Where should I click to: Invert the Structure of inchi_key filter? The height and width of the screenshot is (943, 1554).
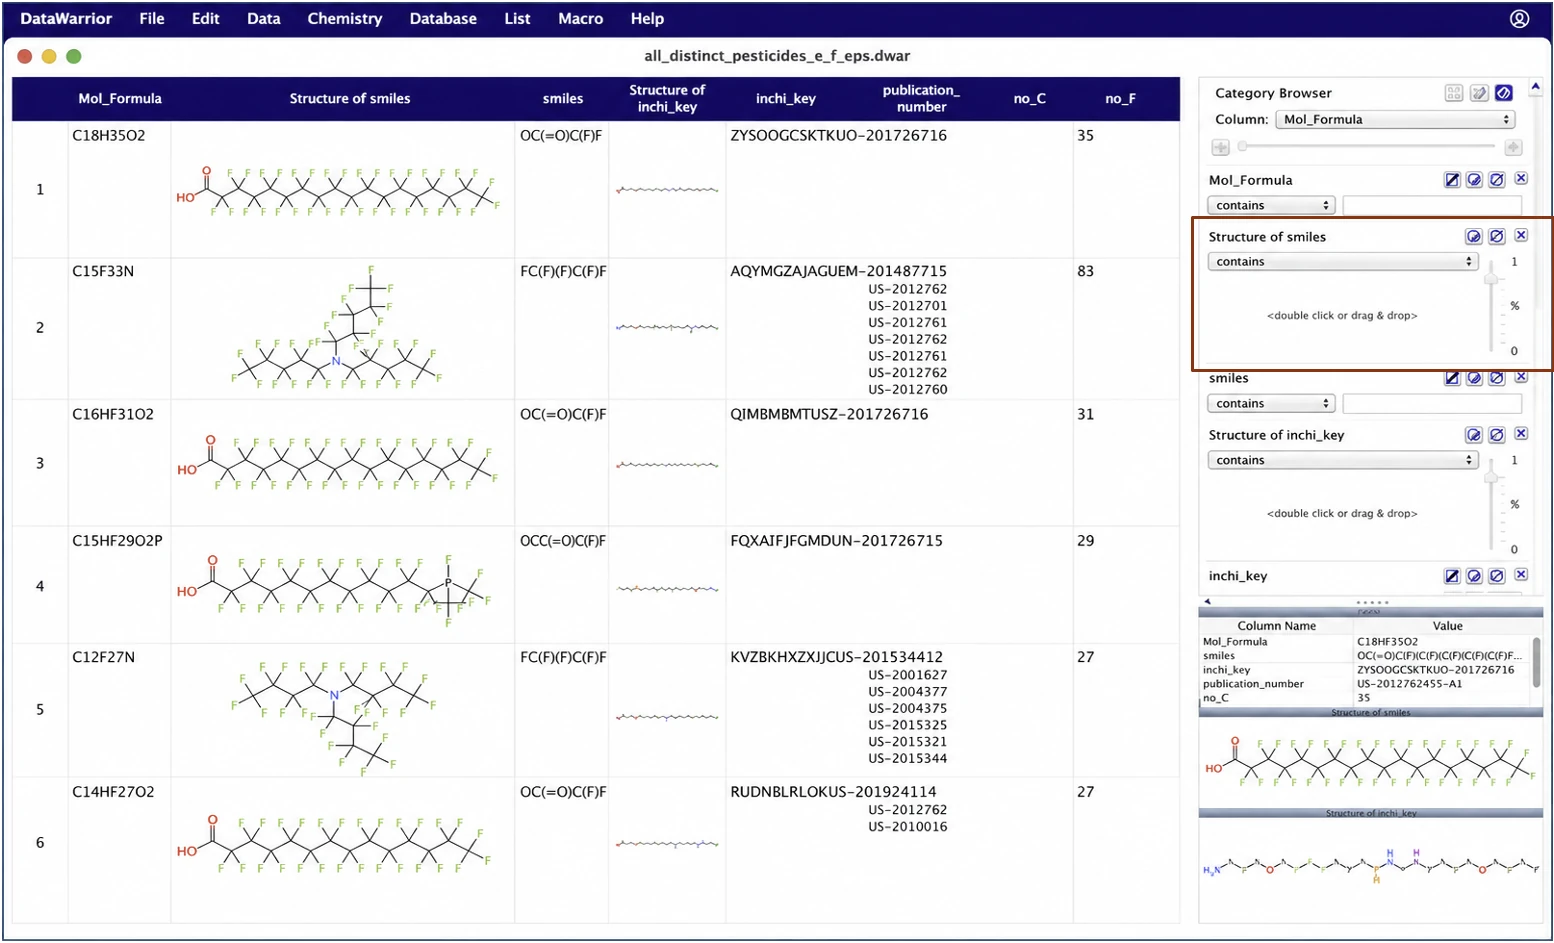pos(1474,435)
